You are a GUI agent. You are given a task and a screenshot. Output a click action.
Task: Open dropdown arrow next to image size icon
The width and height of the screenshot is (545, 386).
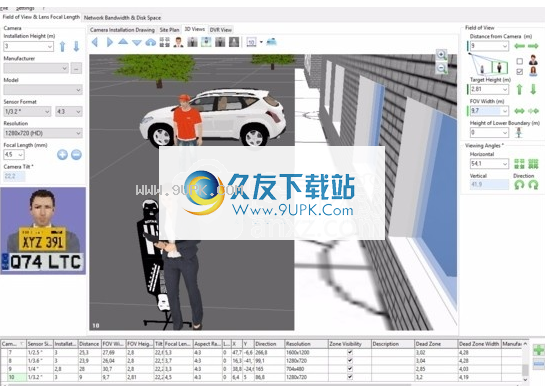pyautogui.click(x=261, y=42)
